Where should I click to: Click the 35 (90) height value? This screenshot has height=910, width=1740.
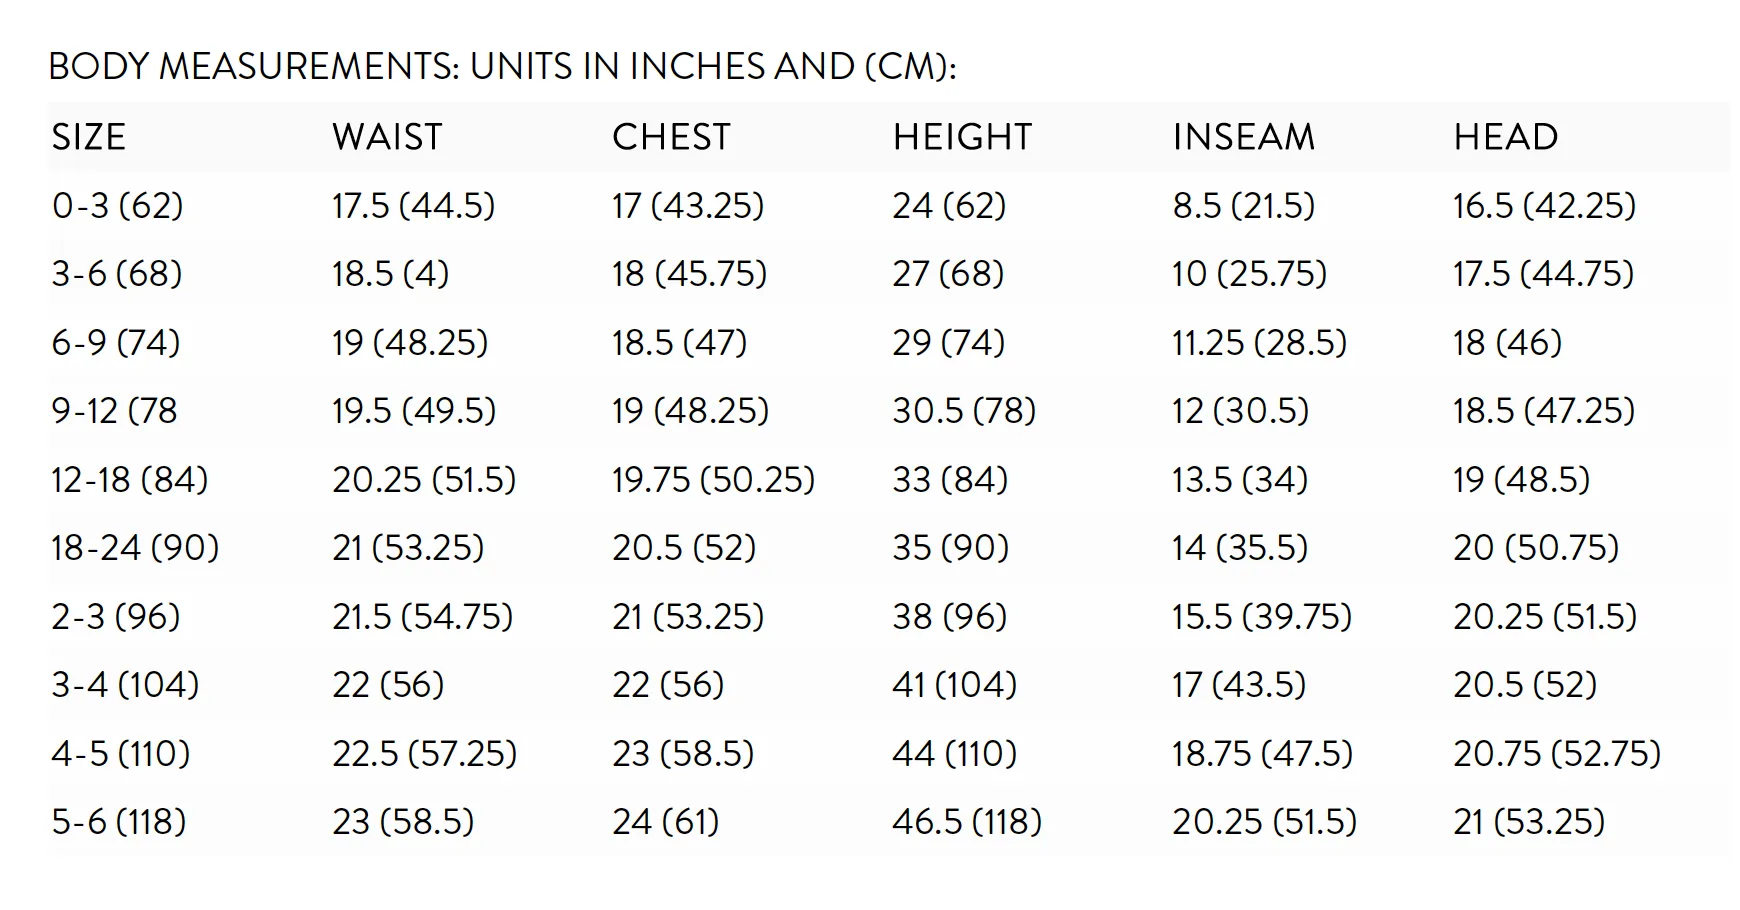(951, 548)
